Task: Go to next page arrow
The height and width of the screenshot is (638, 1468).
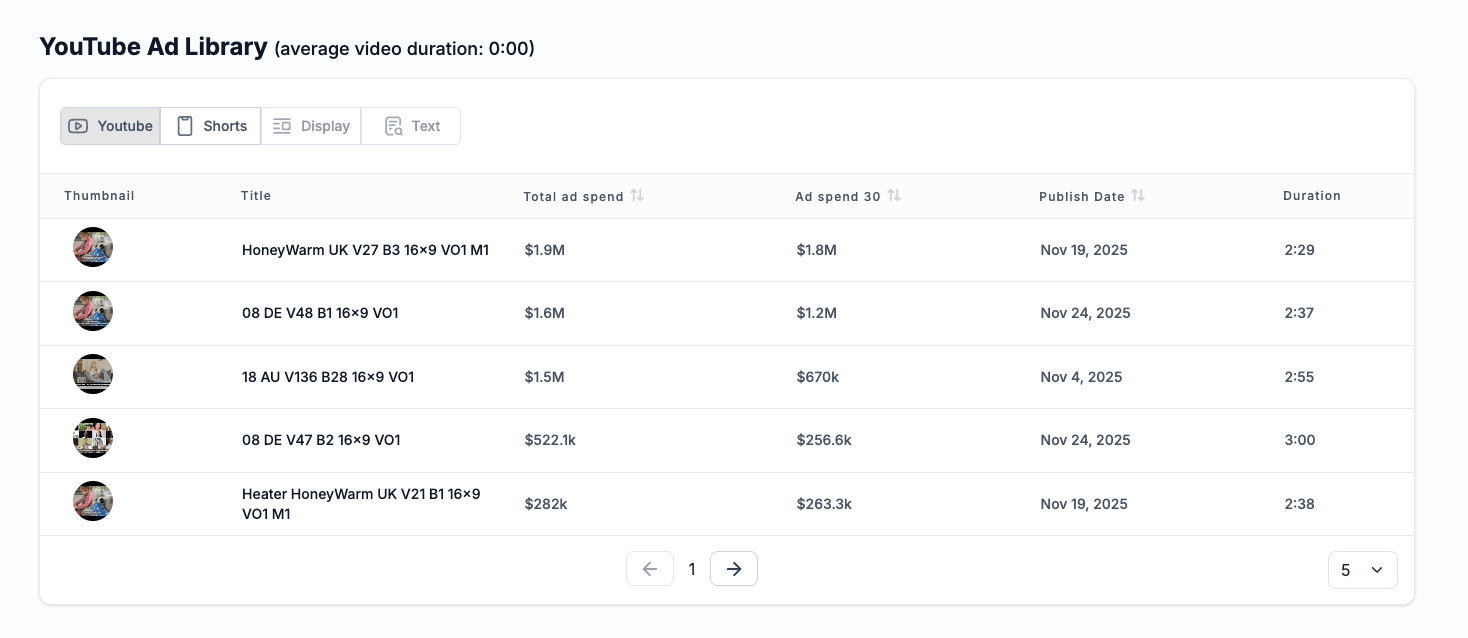Action: click(734, 569)
